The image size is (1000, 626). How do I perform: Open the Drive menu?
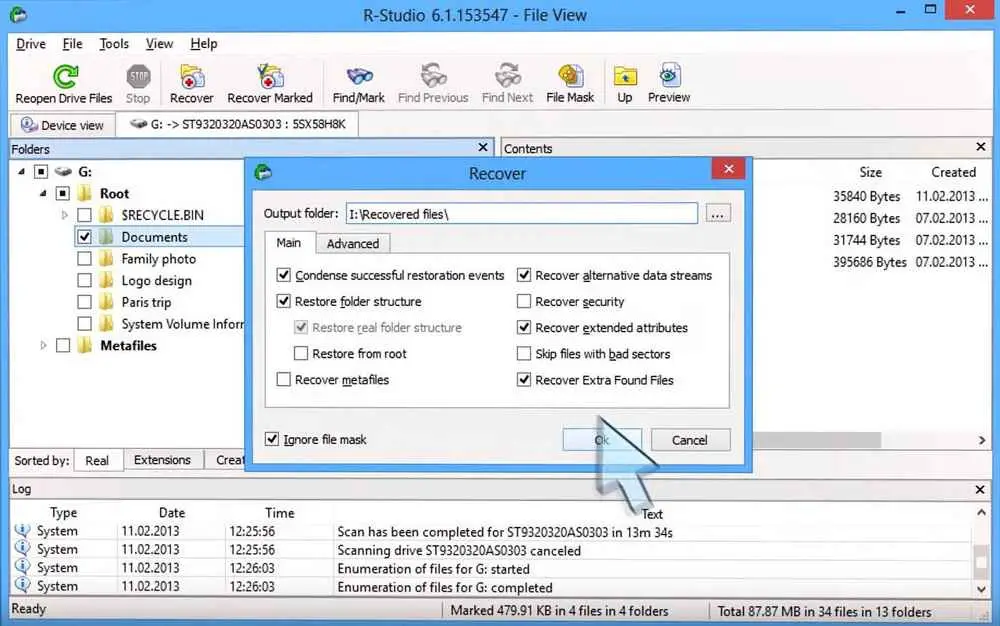tap(31, 44)
